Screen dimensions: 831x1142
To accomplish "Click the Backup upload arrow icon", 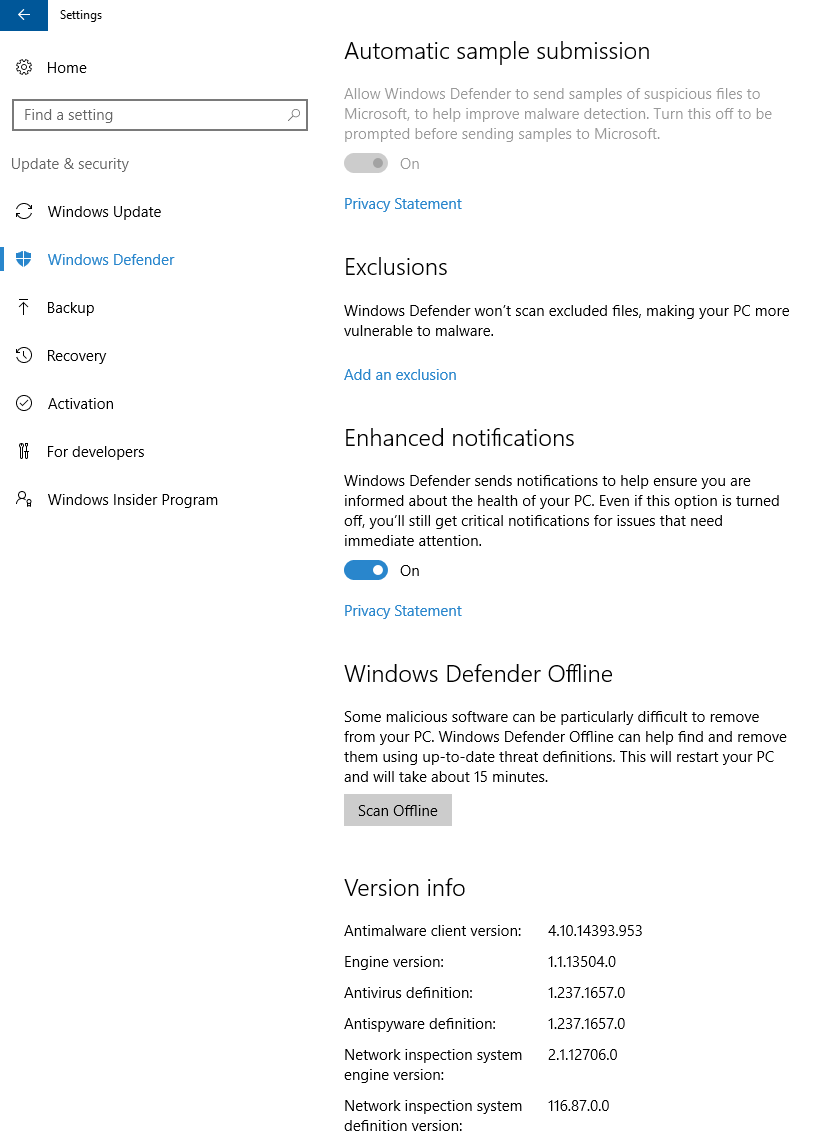I will coord(24,308).
